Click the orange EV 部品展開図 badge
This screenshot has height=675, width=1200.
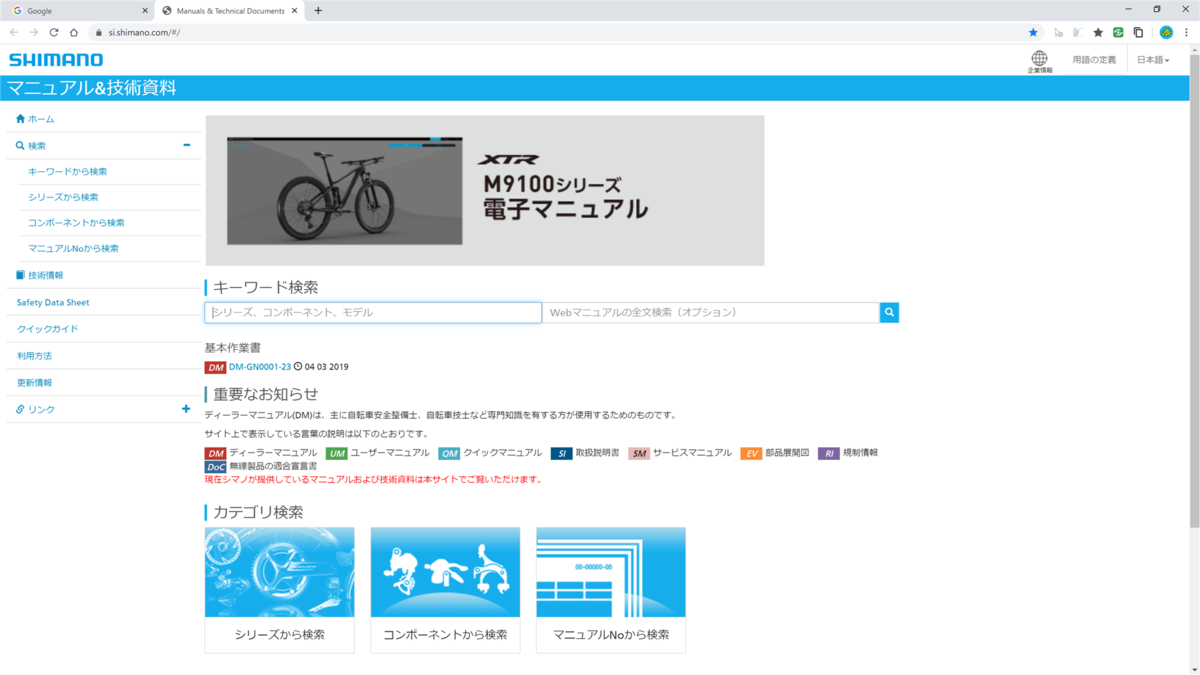tap(752, 453)
